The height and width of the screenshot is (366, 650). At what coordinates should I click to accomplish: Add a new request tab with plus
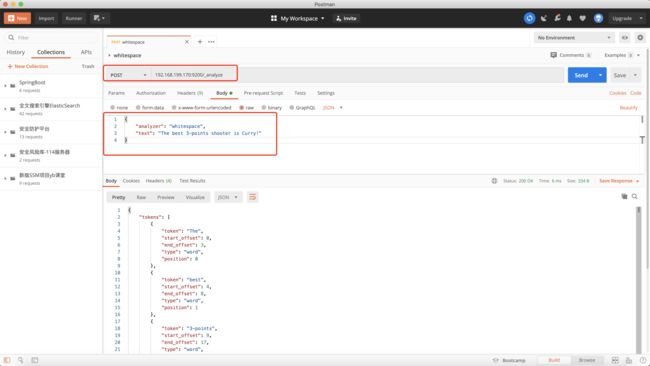click(x=200, y=42)
